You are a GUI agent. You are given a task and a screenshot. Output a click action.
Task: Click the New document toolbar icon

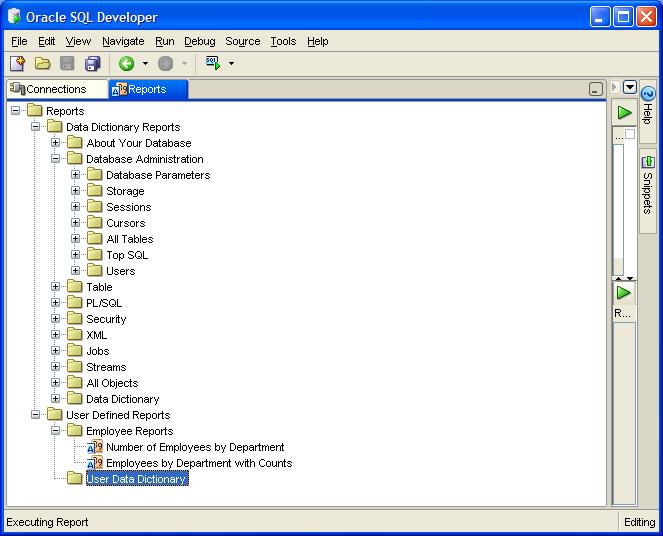(x=17, y=63)
